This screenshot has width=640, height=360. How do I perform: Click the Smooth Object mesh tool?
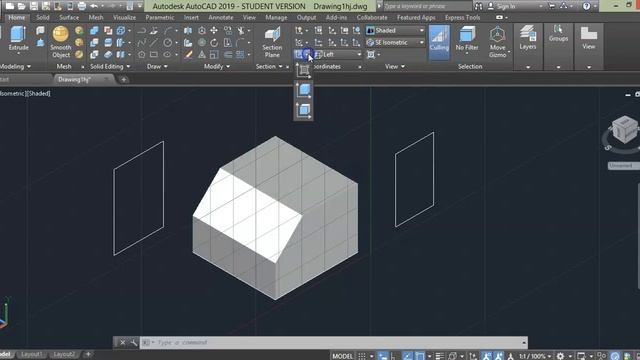[x=60, y=42]
